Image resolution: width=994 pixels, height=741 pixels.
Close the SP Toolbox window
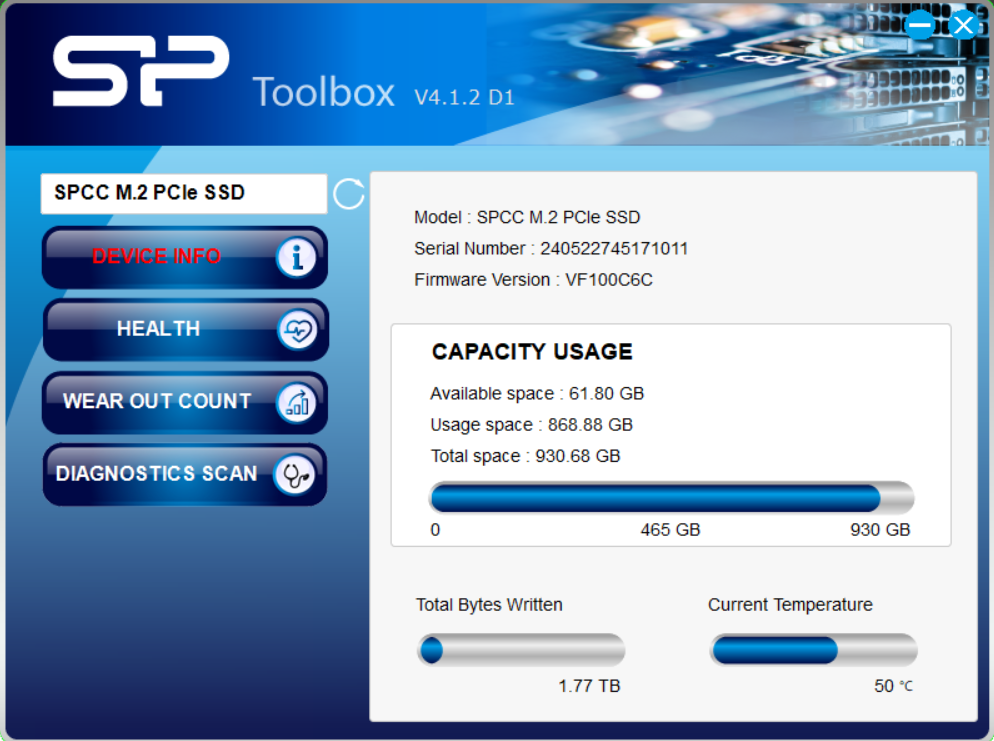963,25
